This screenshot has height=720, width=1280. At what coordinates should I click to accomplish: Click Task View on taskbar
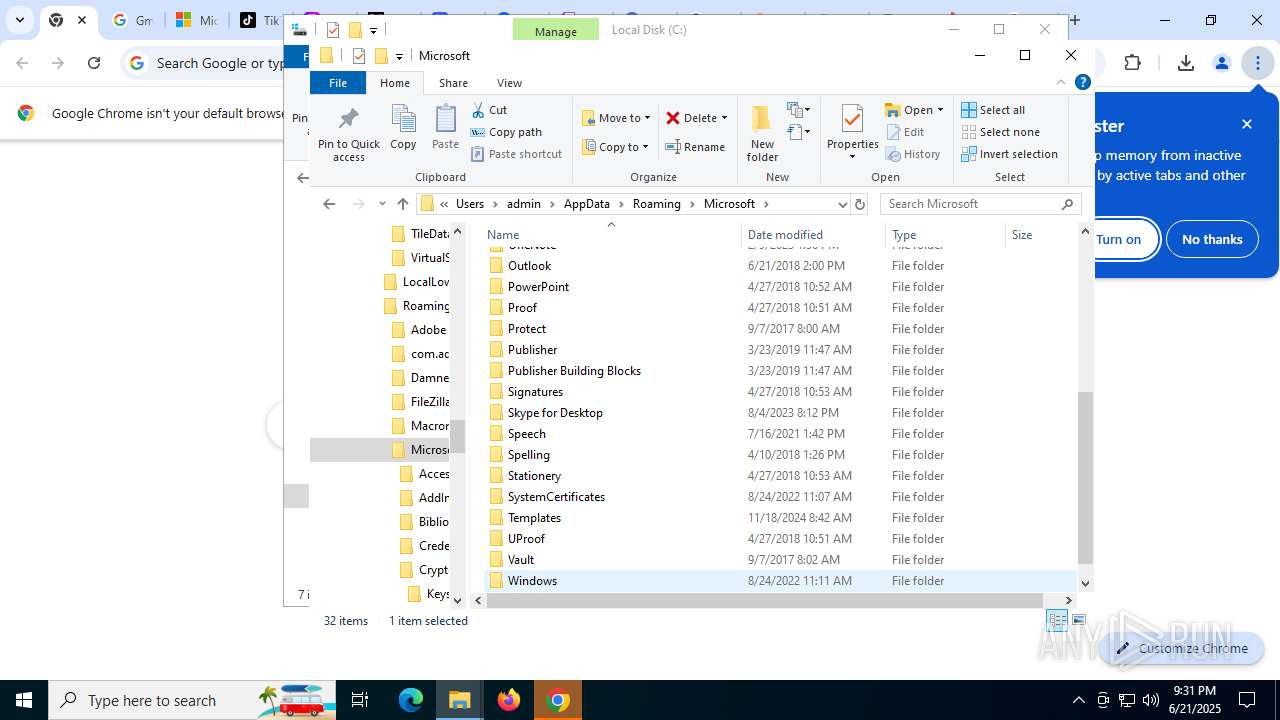[x=360, y=700]
